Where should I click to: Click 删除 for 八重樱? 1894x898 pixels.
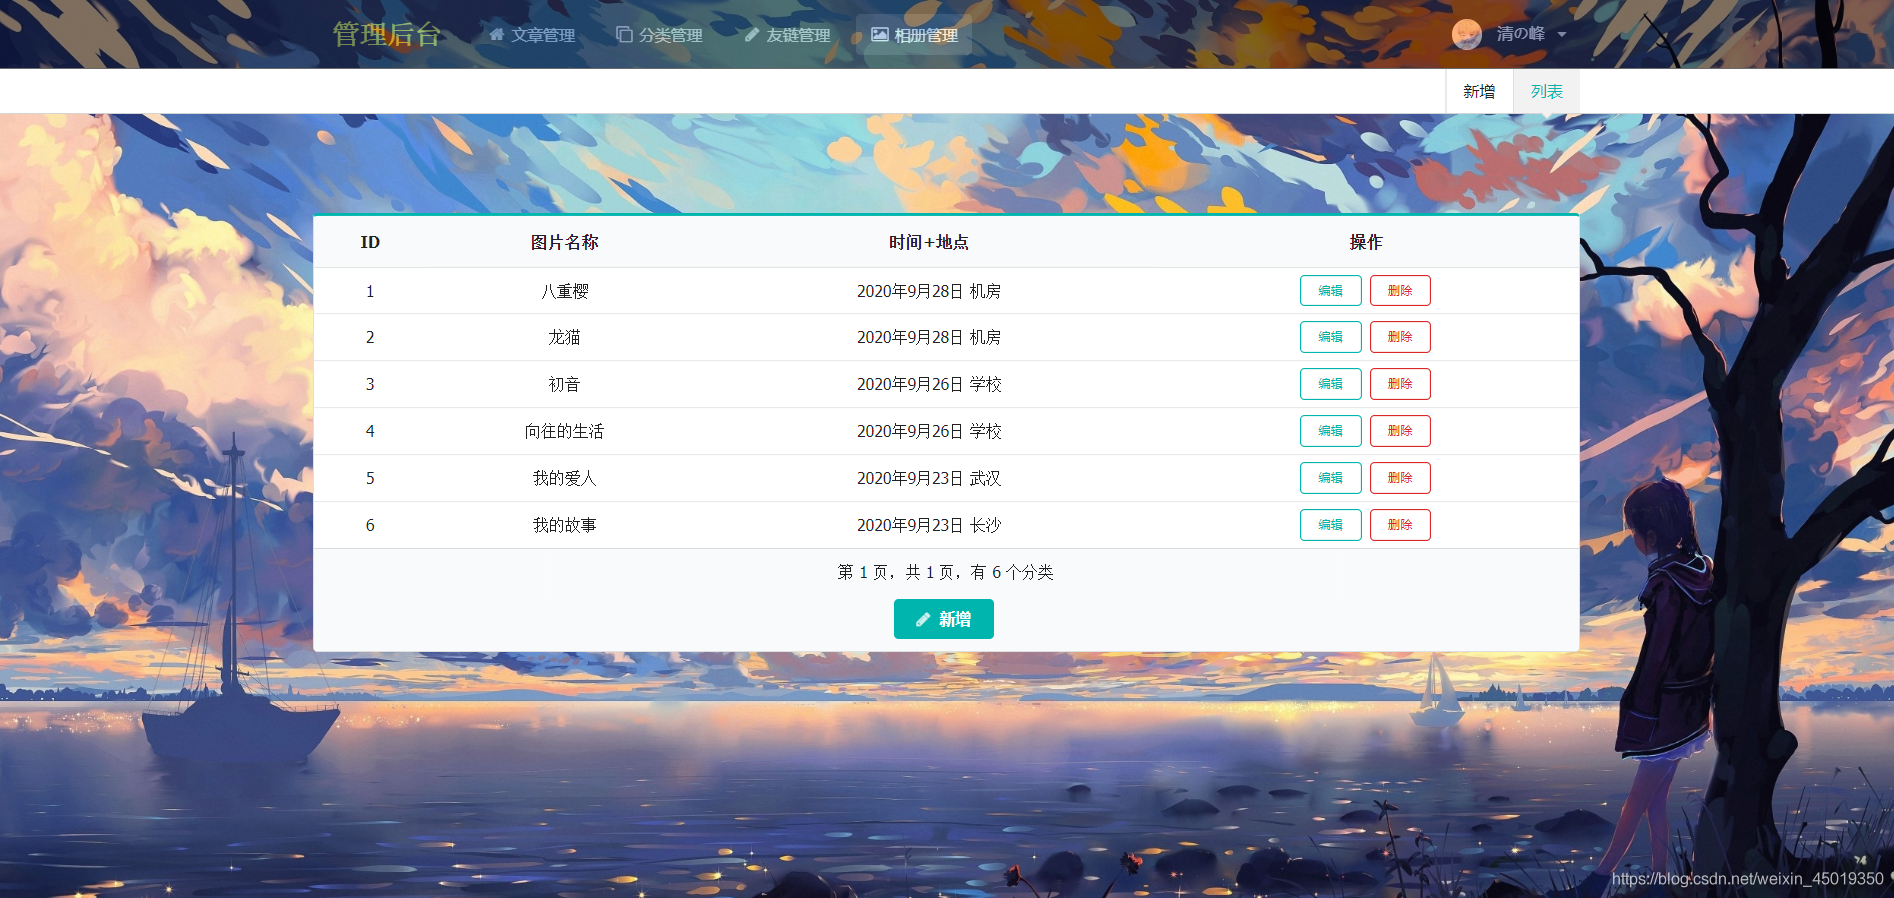(1400, 290)
